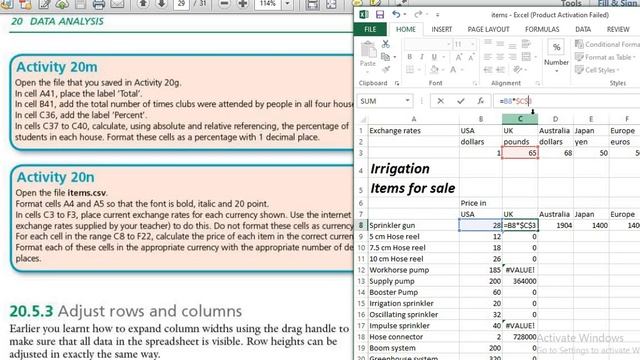
Task: Open the Name Box dropdown showing SUM
Action: point(407,101)
